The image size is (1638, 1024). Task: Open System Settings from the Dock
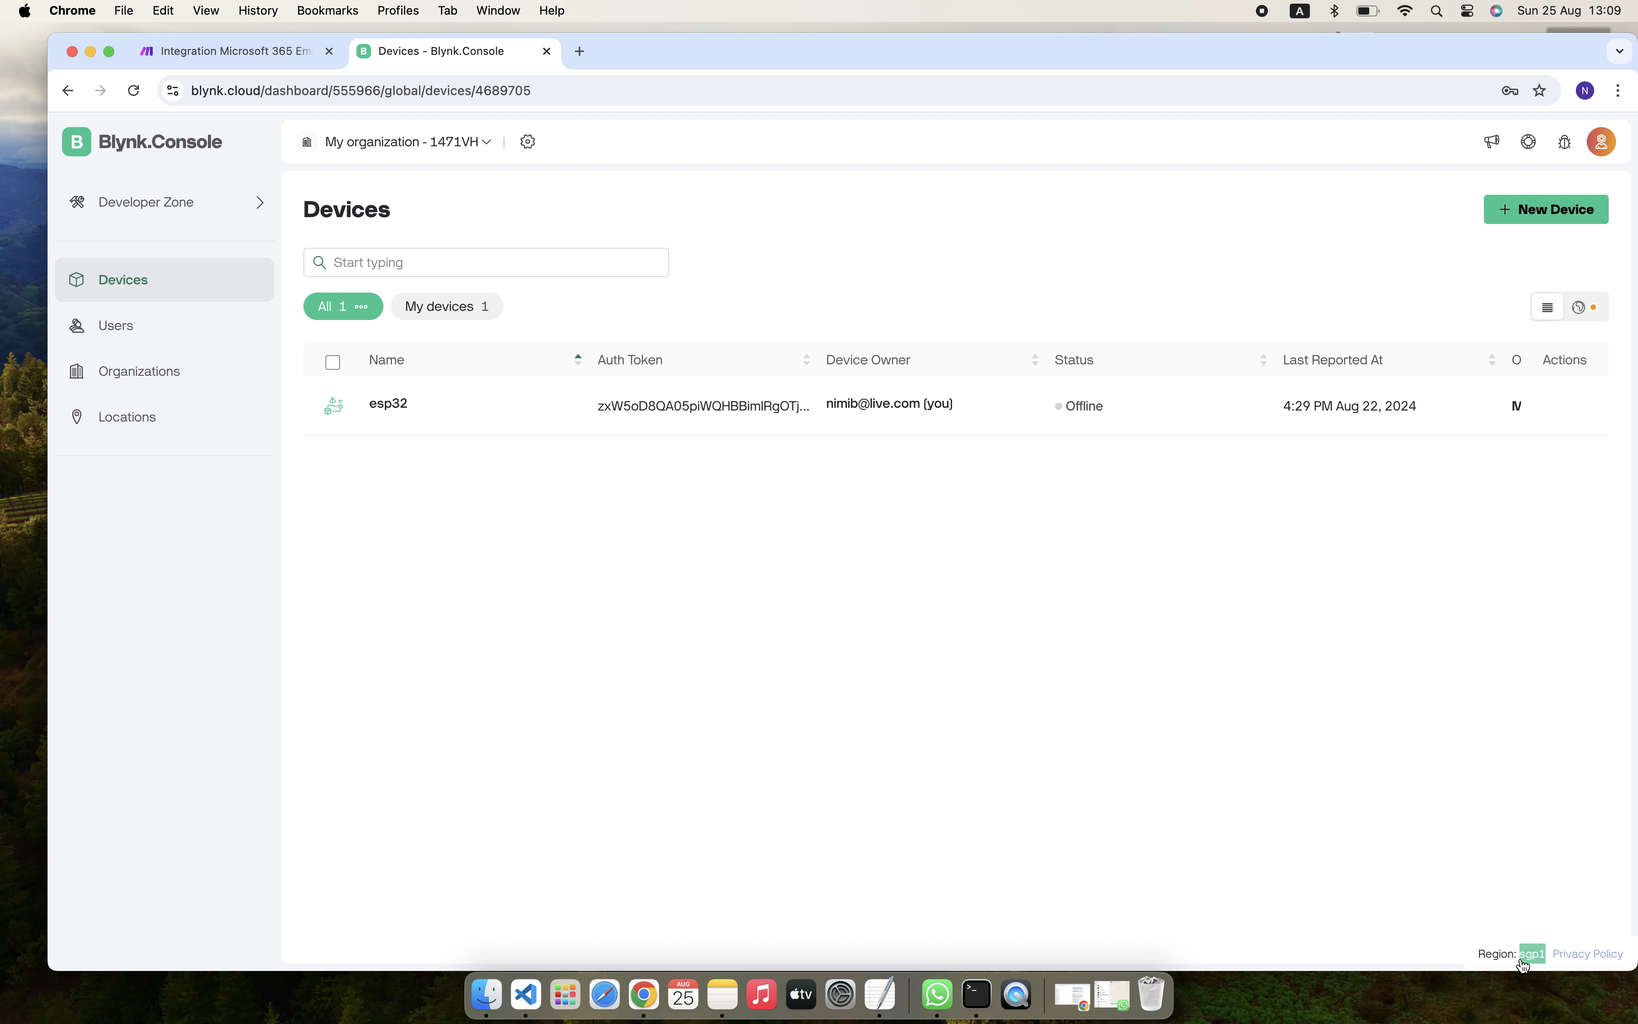[x=840, y=995]
